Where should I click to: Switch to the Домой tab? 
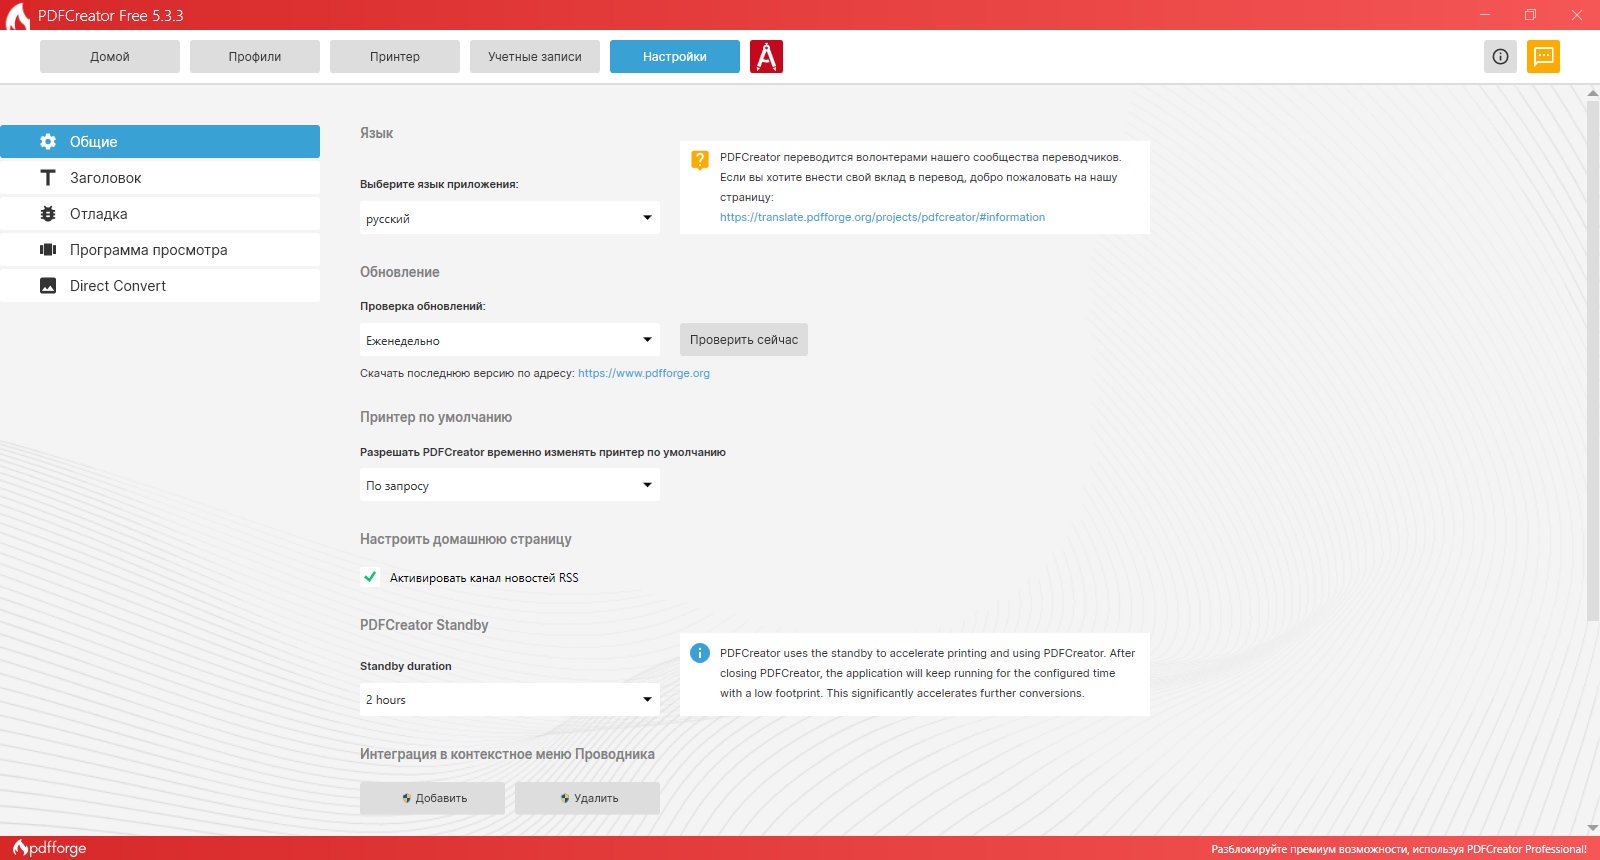[x=110, y=57]
